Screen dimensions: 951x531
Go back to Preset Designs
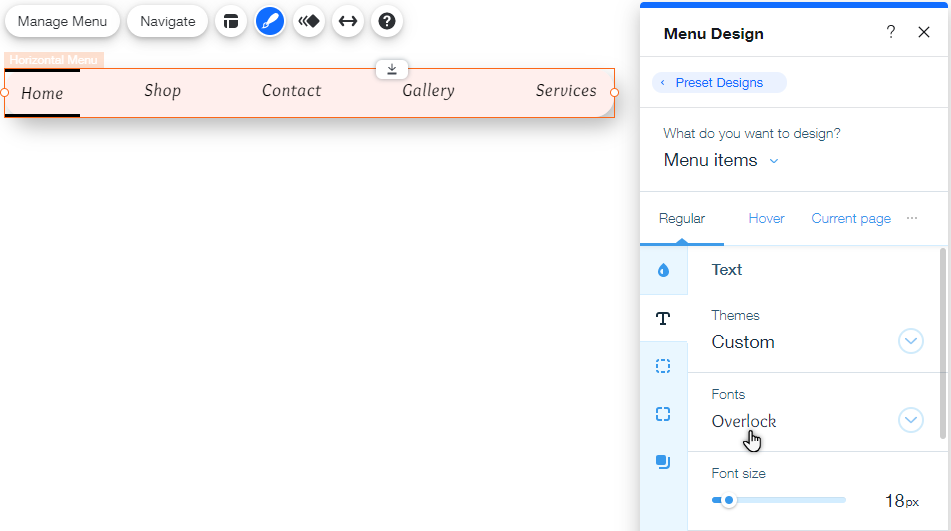click(718, 83)
